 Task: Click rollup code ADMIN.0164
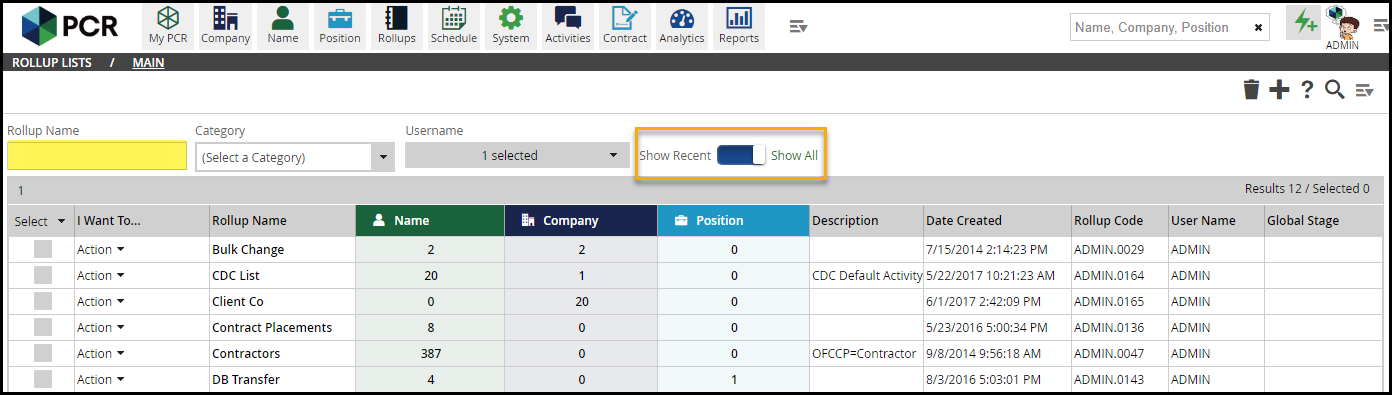(x=1109, y=276)
